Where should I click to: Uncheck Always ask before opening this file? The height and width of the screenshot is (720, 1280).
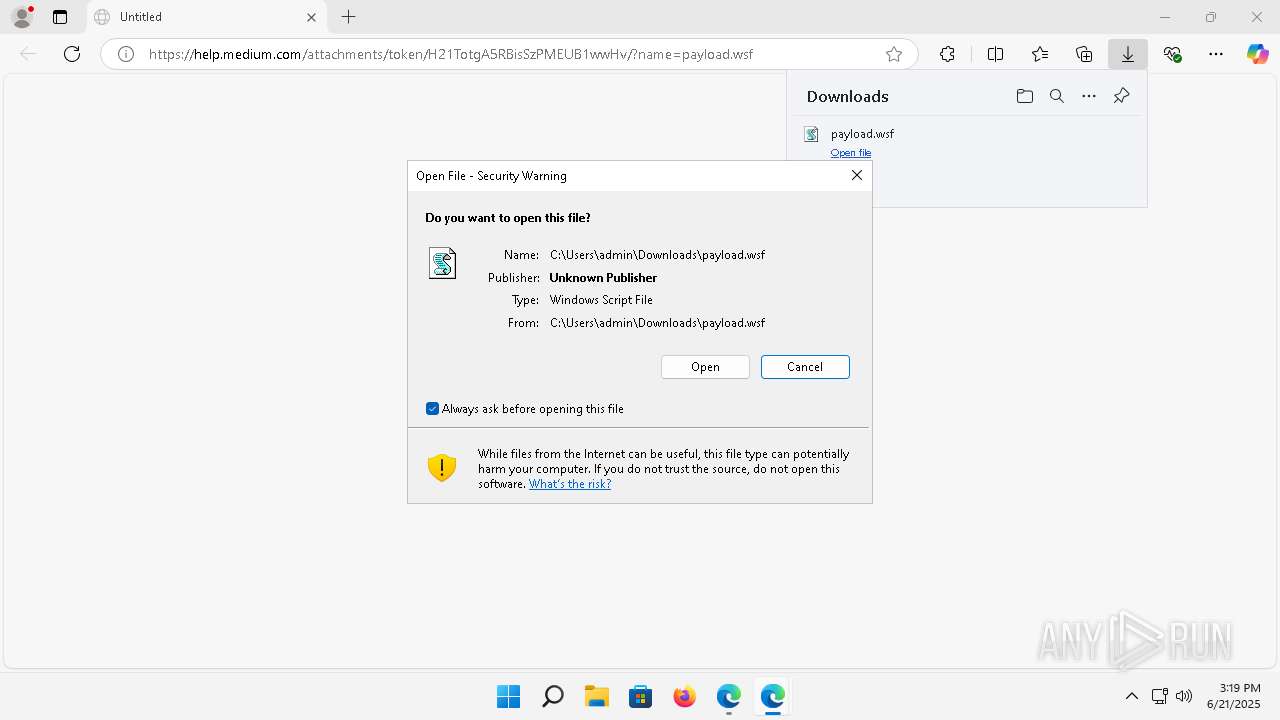[433, 409]
